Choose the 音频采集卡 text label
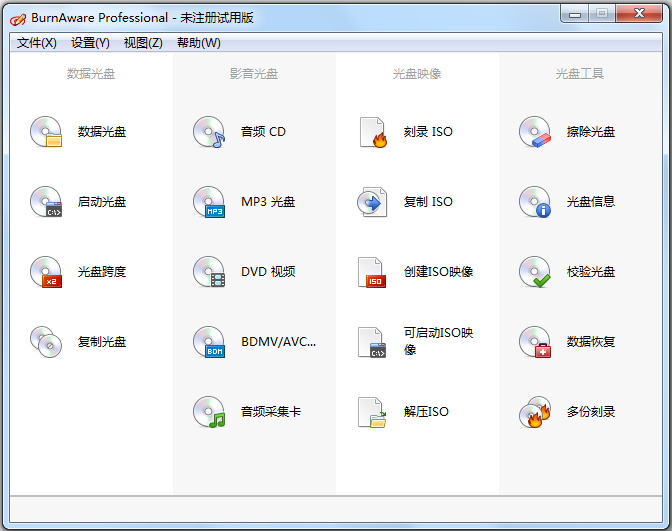This screenshot has width=672, height=531. click(271, 411)
